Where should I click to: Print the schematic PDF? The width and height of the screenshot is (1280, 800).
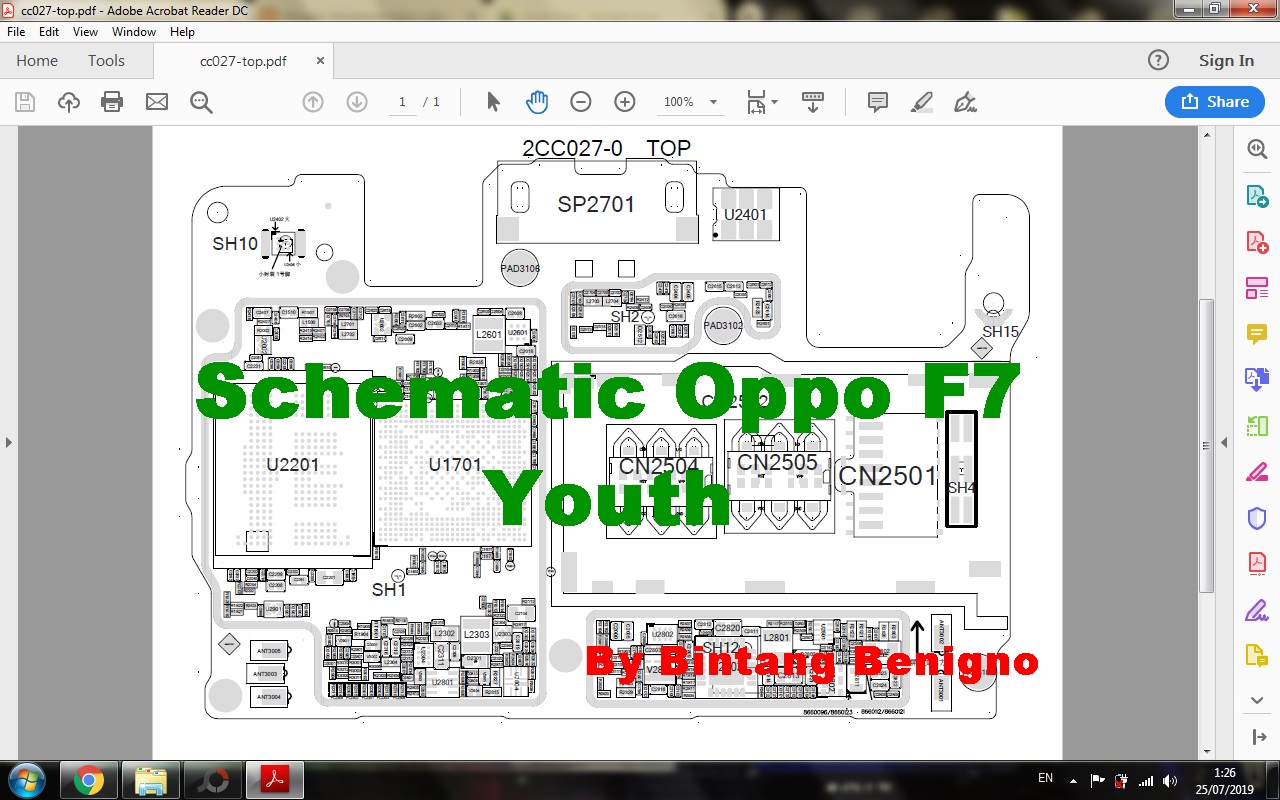(x=111, y=101)
